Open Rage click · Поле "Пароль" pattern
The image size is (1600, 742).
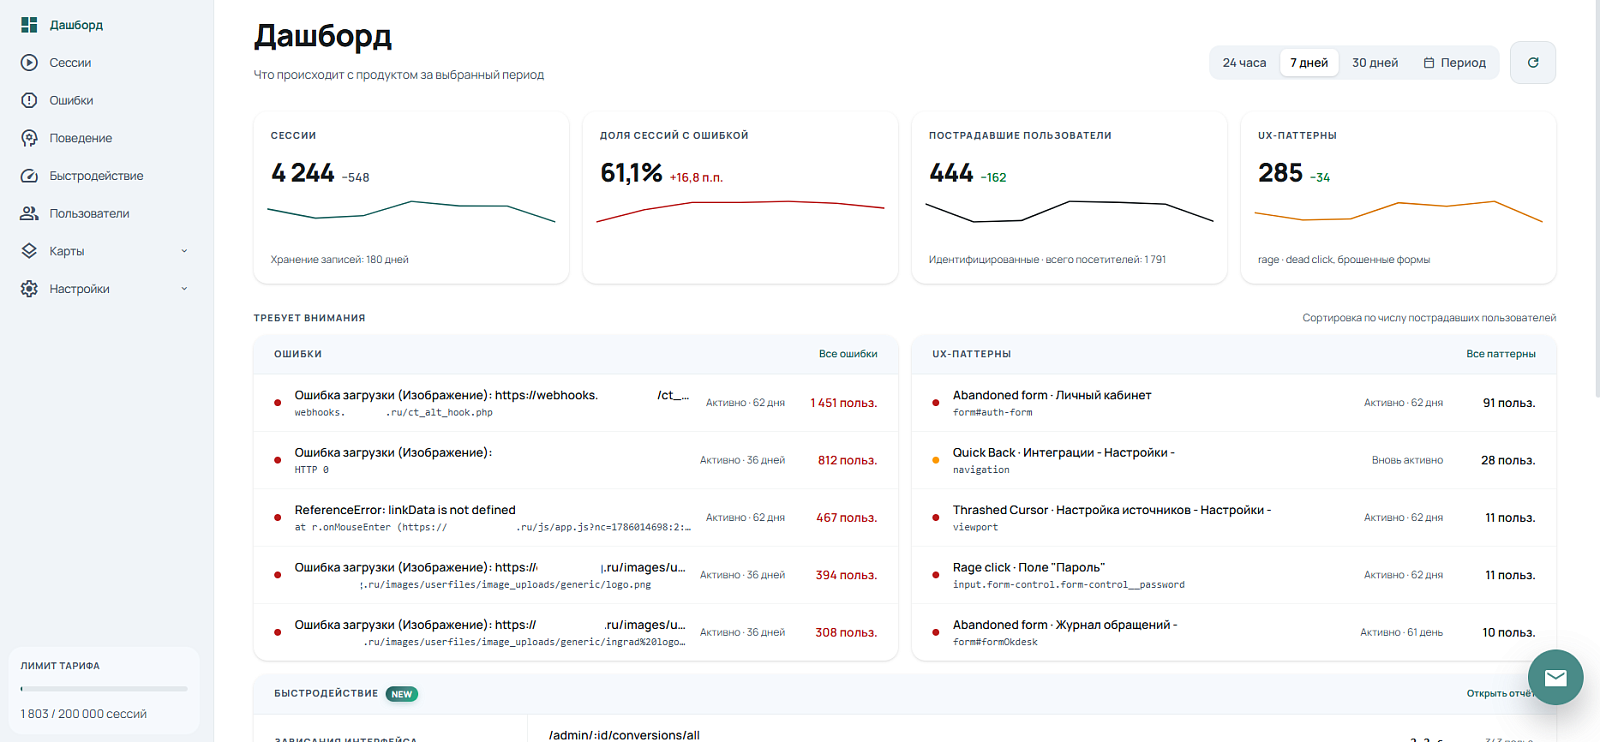coord(1234,575)
